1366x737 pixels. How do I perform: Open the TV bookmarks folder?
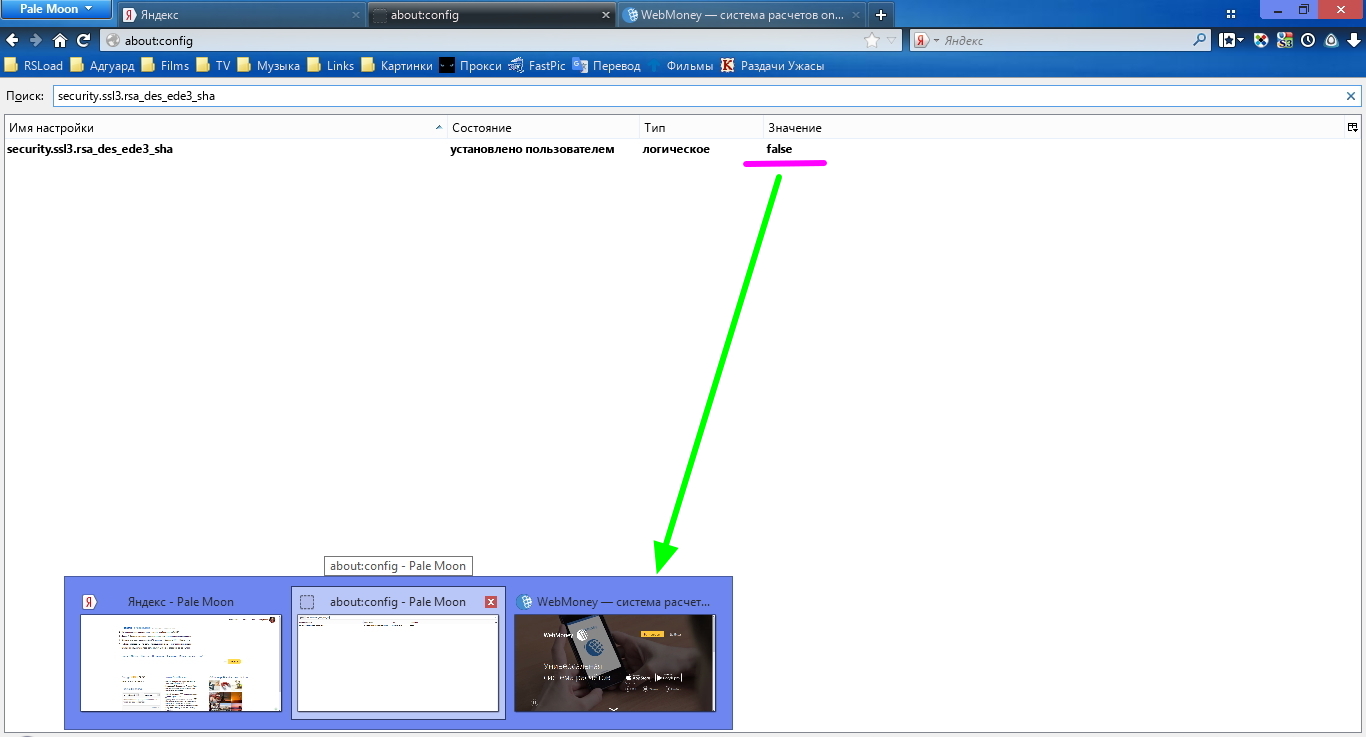pyautogui.click(x=213, y=66)
